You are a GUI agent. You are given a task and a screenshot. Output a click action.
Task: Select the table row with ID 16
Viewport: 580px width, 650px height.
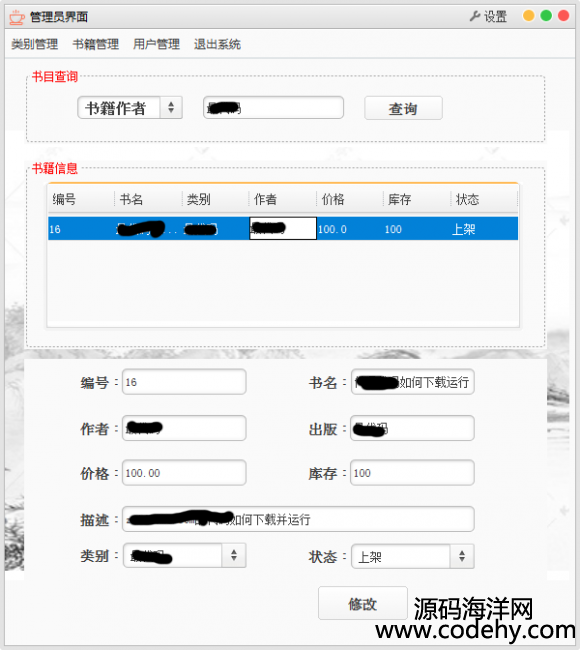283,228
